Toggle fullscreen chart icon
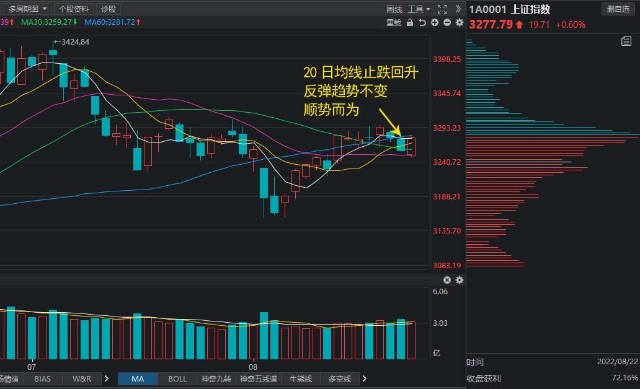Viewport: 640px width, 389px height. [442, 9]
